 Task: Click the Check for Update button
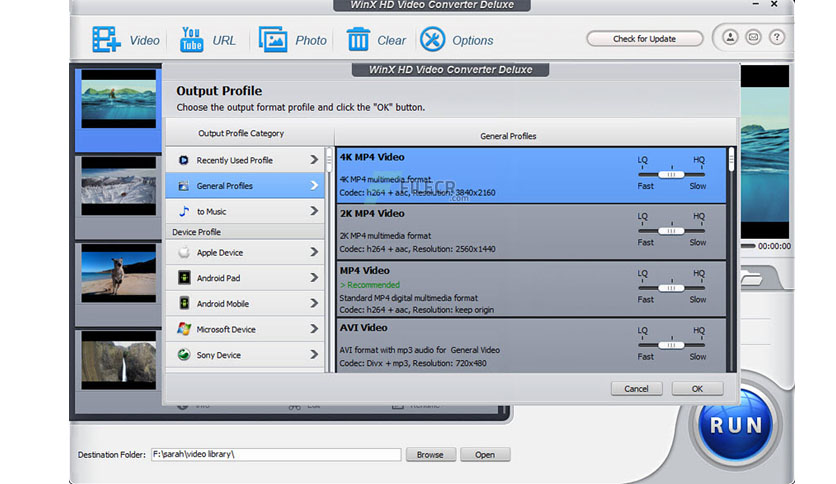[x=645, y=38]
